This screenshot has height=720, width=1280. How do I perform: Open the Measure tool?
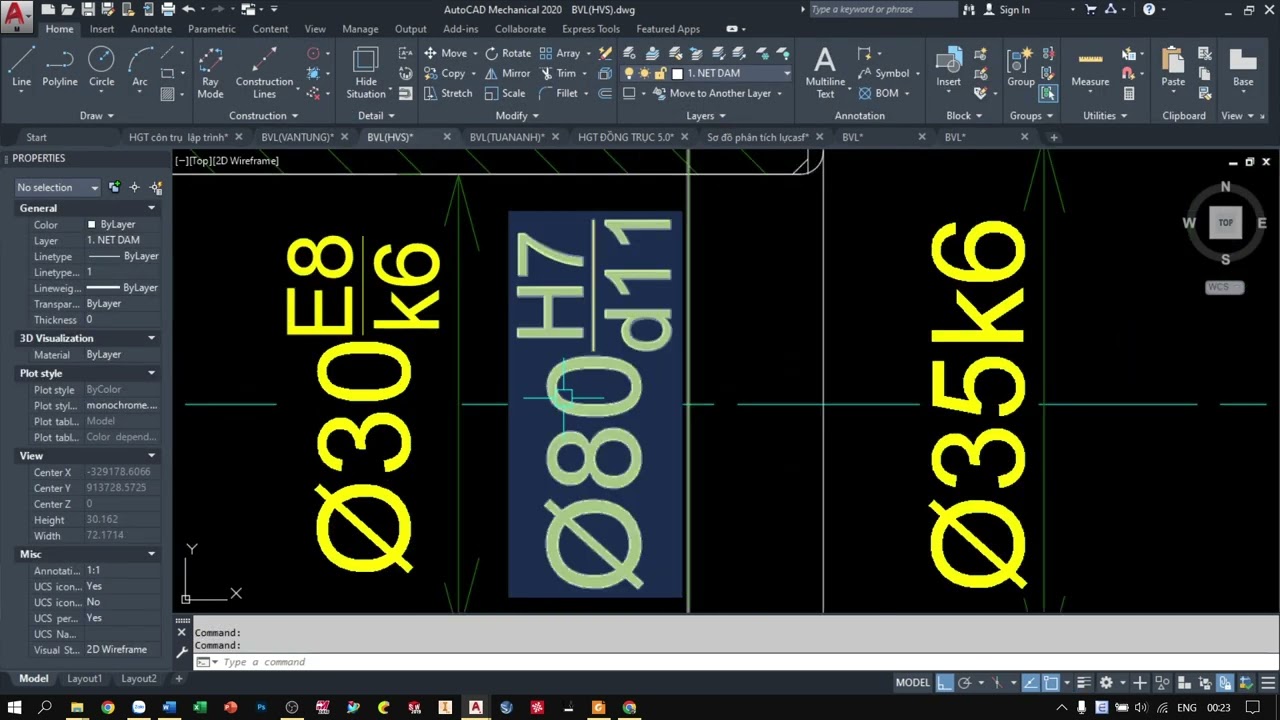click(1090, 68)
